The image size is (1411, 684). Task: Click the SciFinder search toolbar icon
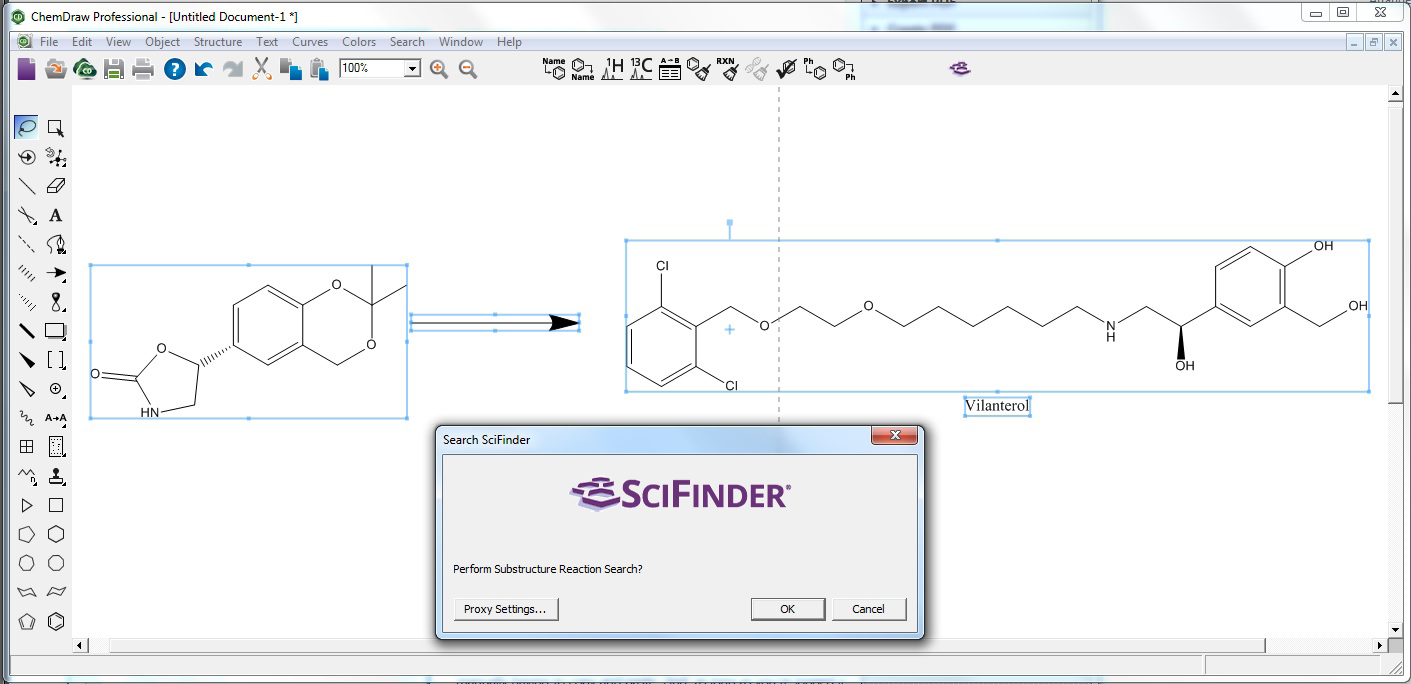[960, 68]
